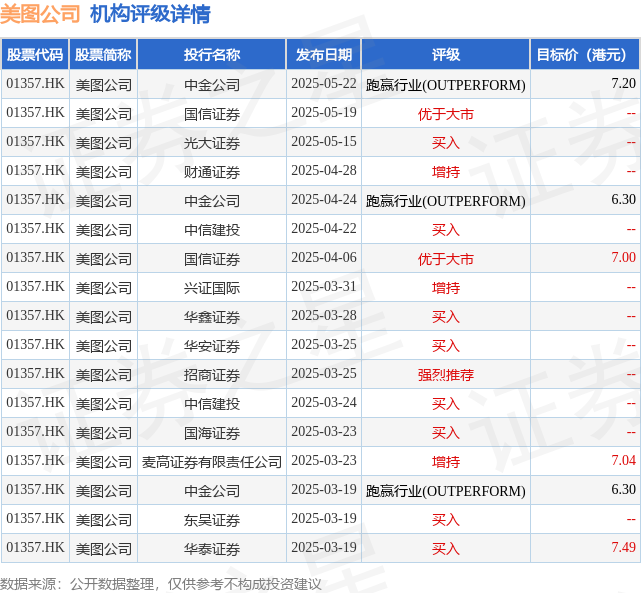Click the 机构评级详情 blue title text
The height and width of the screenshot is (593, 641).
150,14
